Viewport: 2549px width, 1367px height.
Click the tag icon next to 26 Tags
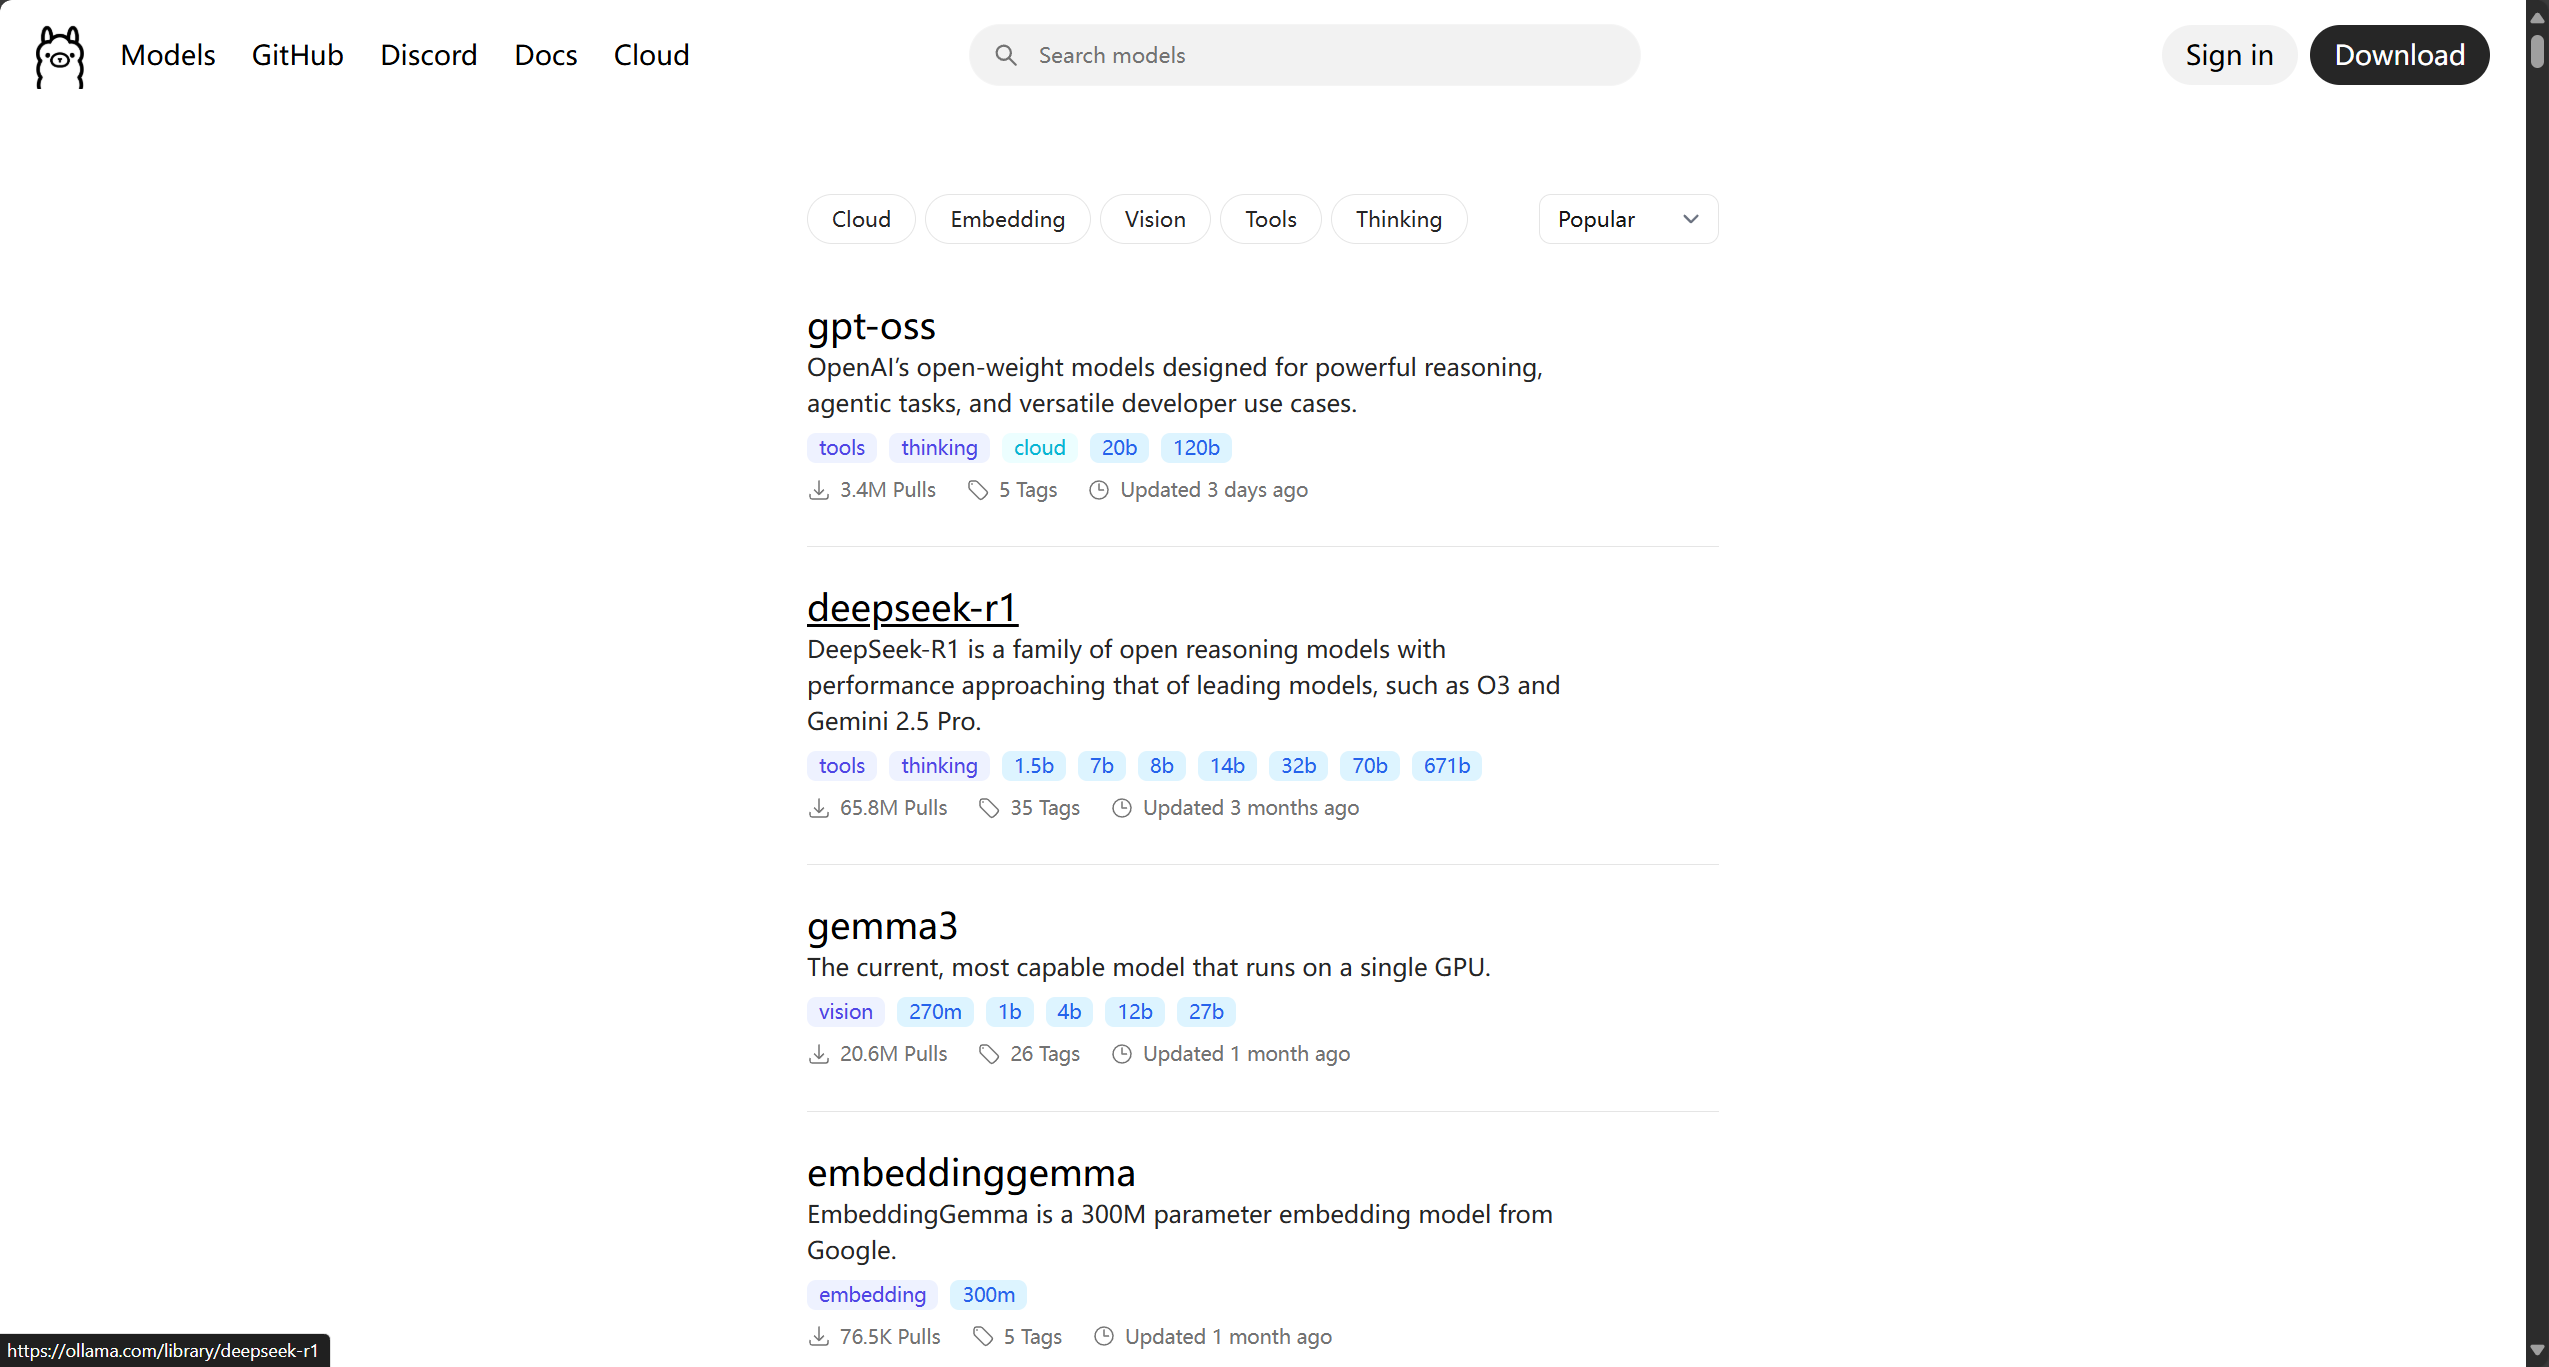pos(989,1054)
